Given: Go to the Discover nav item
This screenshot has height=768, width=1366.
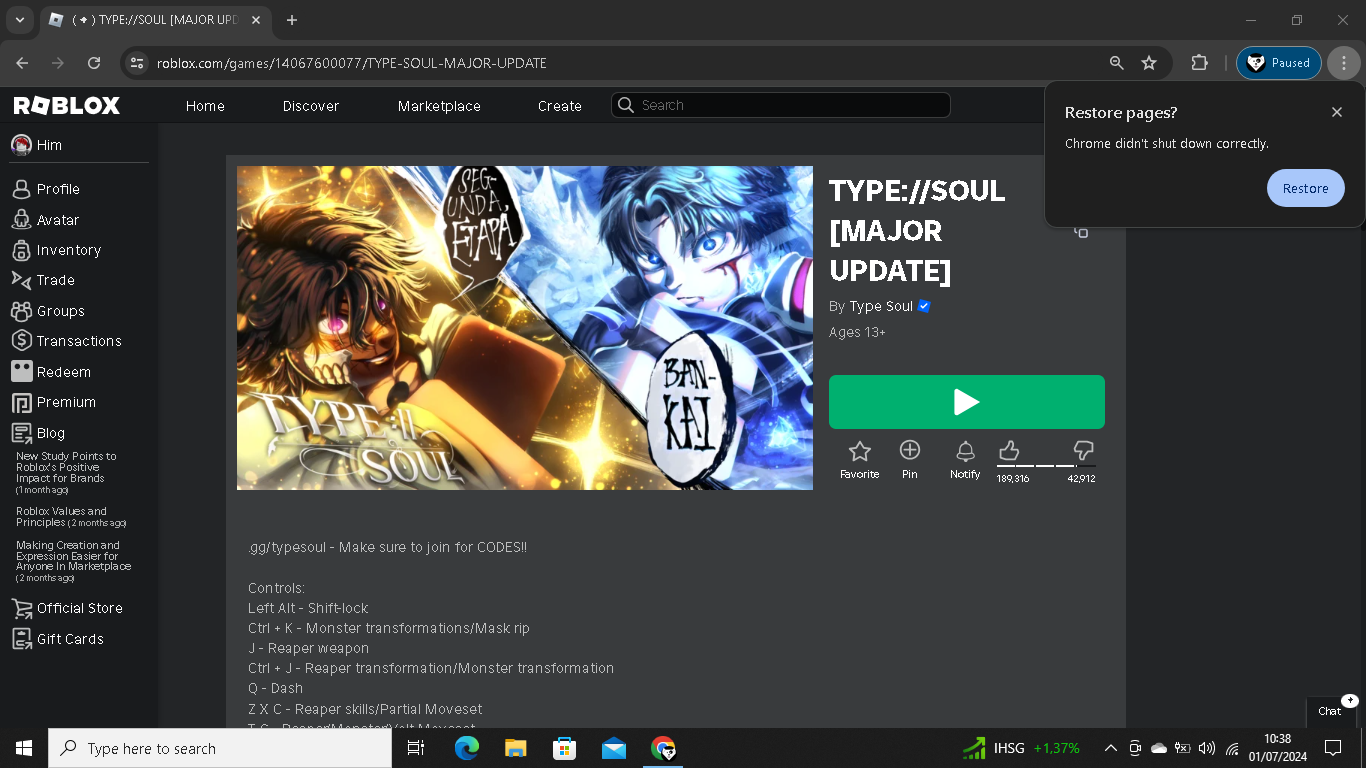Looking at the screenshot, I should 311,106.
